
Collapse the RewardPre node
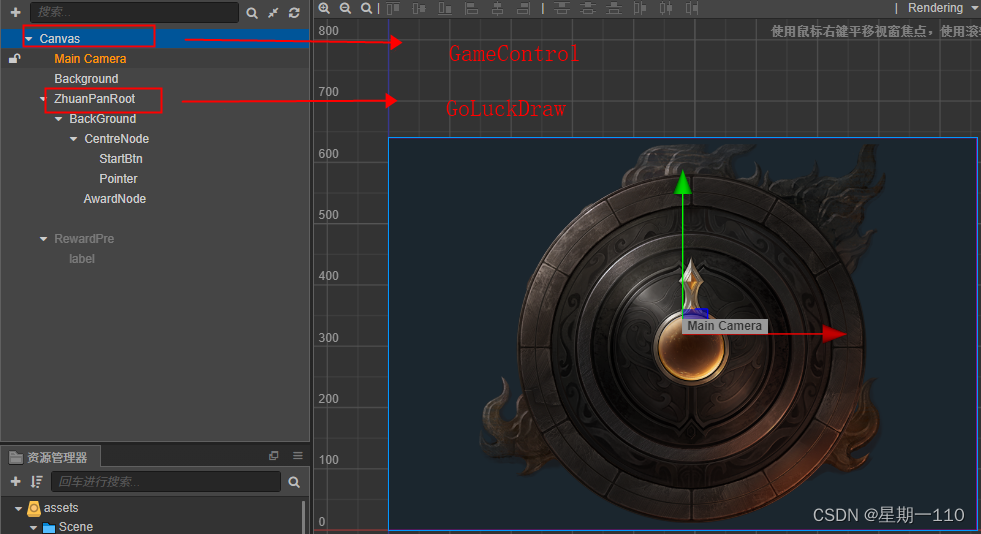[43, 239]
